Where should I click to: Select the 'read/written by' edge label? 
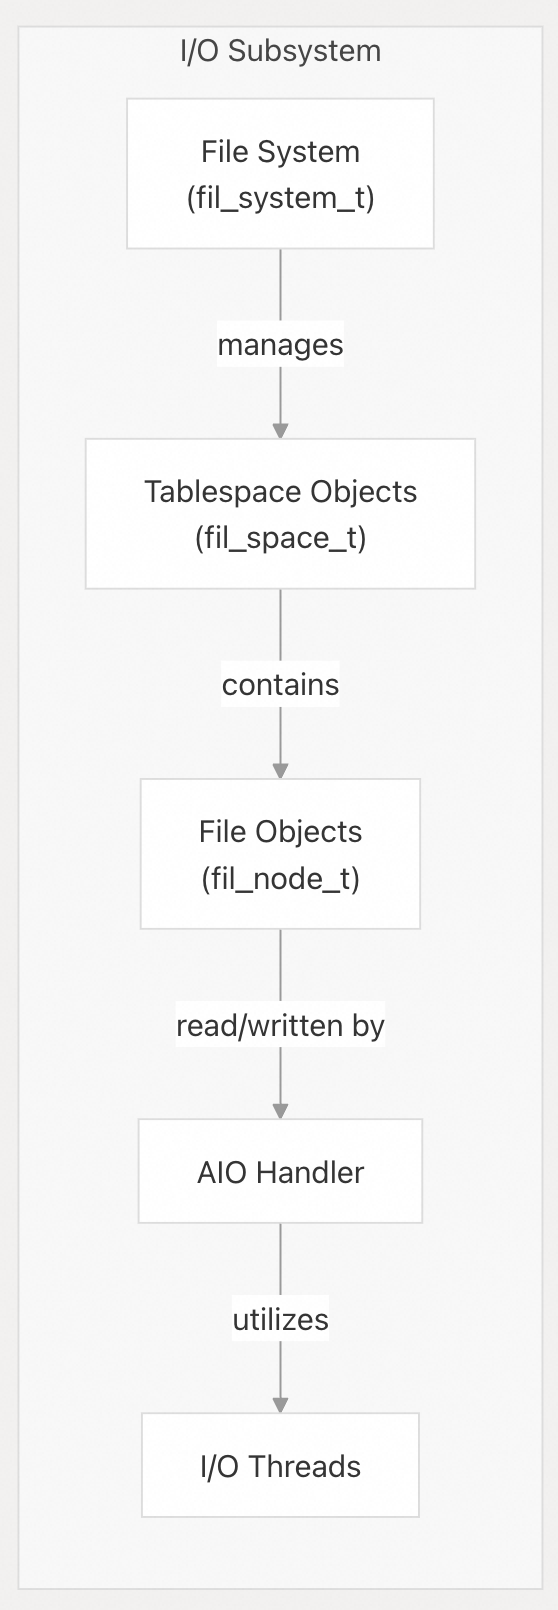(x=280, y=1025)
